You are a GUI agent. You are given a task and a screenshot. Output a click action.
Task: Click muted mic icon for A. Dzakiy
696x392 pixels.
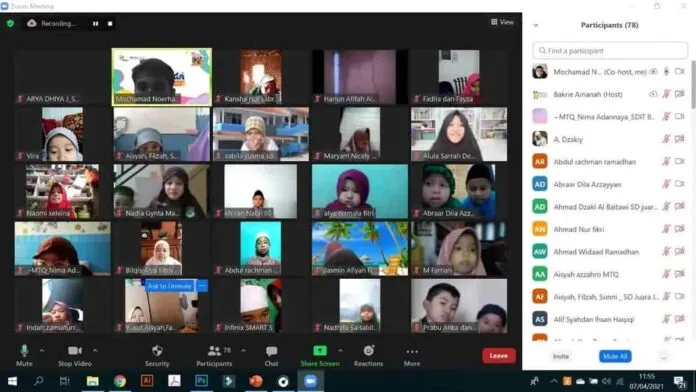coord(666,139)
